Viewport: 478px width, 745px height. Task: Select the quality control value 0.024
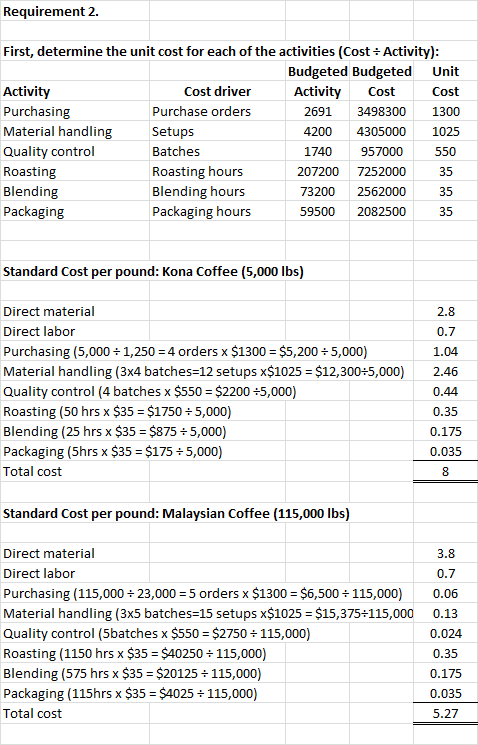(x=445, y=633)
